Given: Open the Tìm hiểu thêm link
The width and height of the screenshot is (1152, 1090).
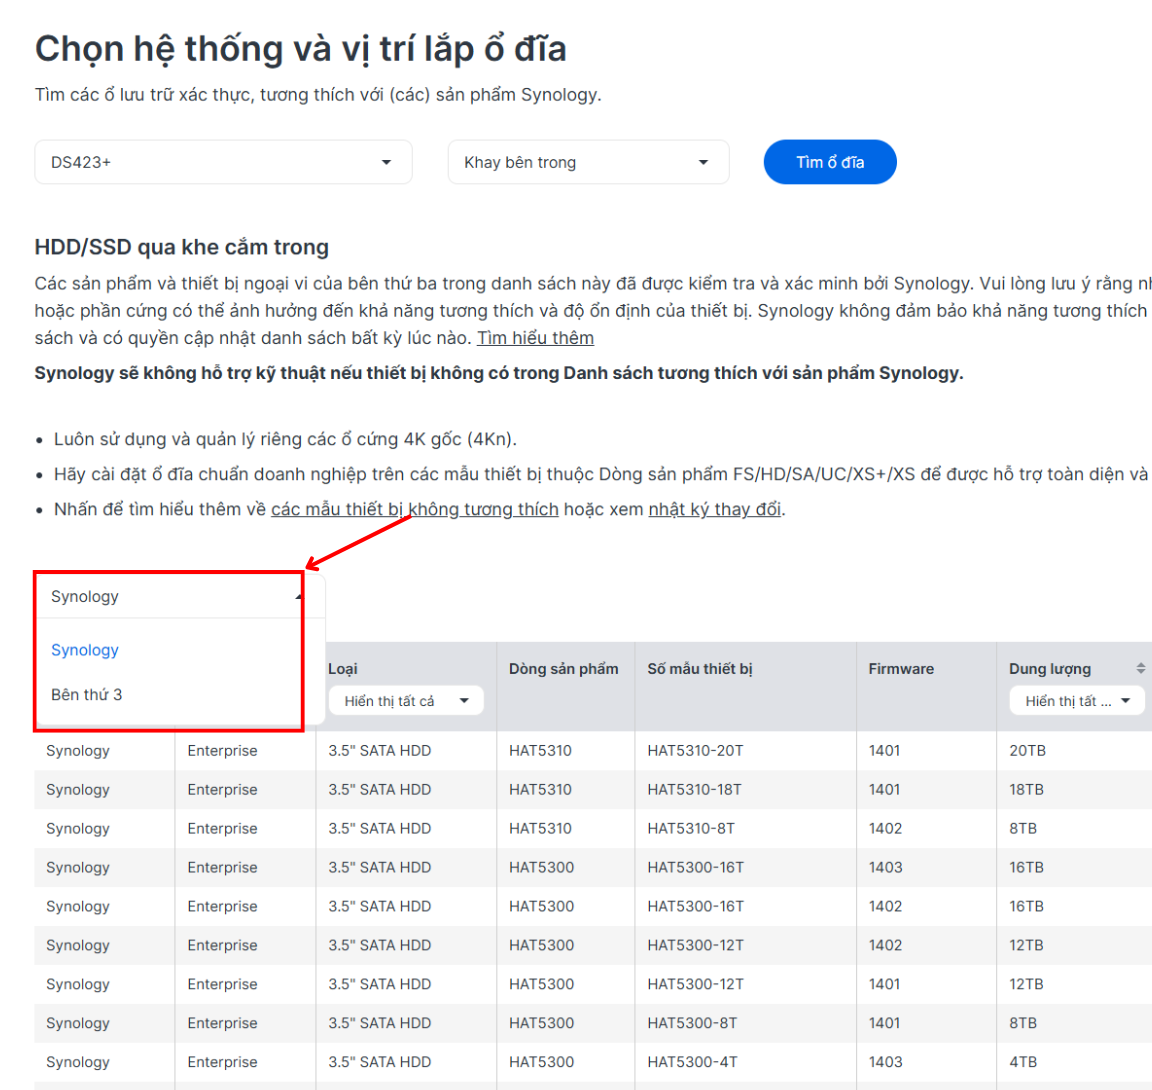Looking at the screenshot, I should (x=535, y=338).
